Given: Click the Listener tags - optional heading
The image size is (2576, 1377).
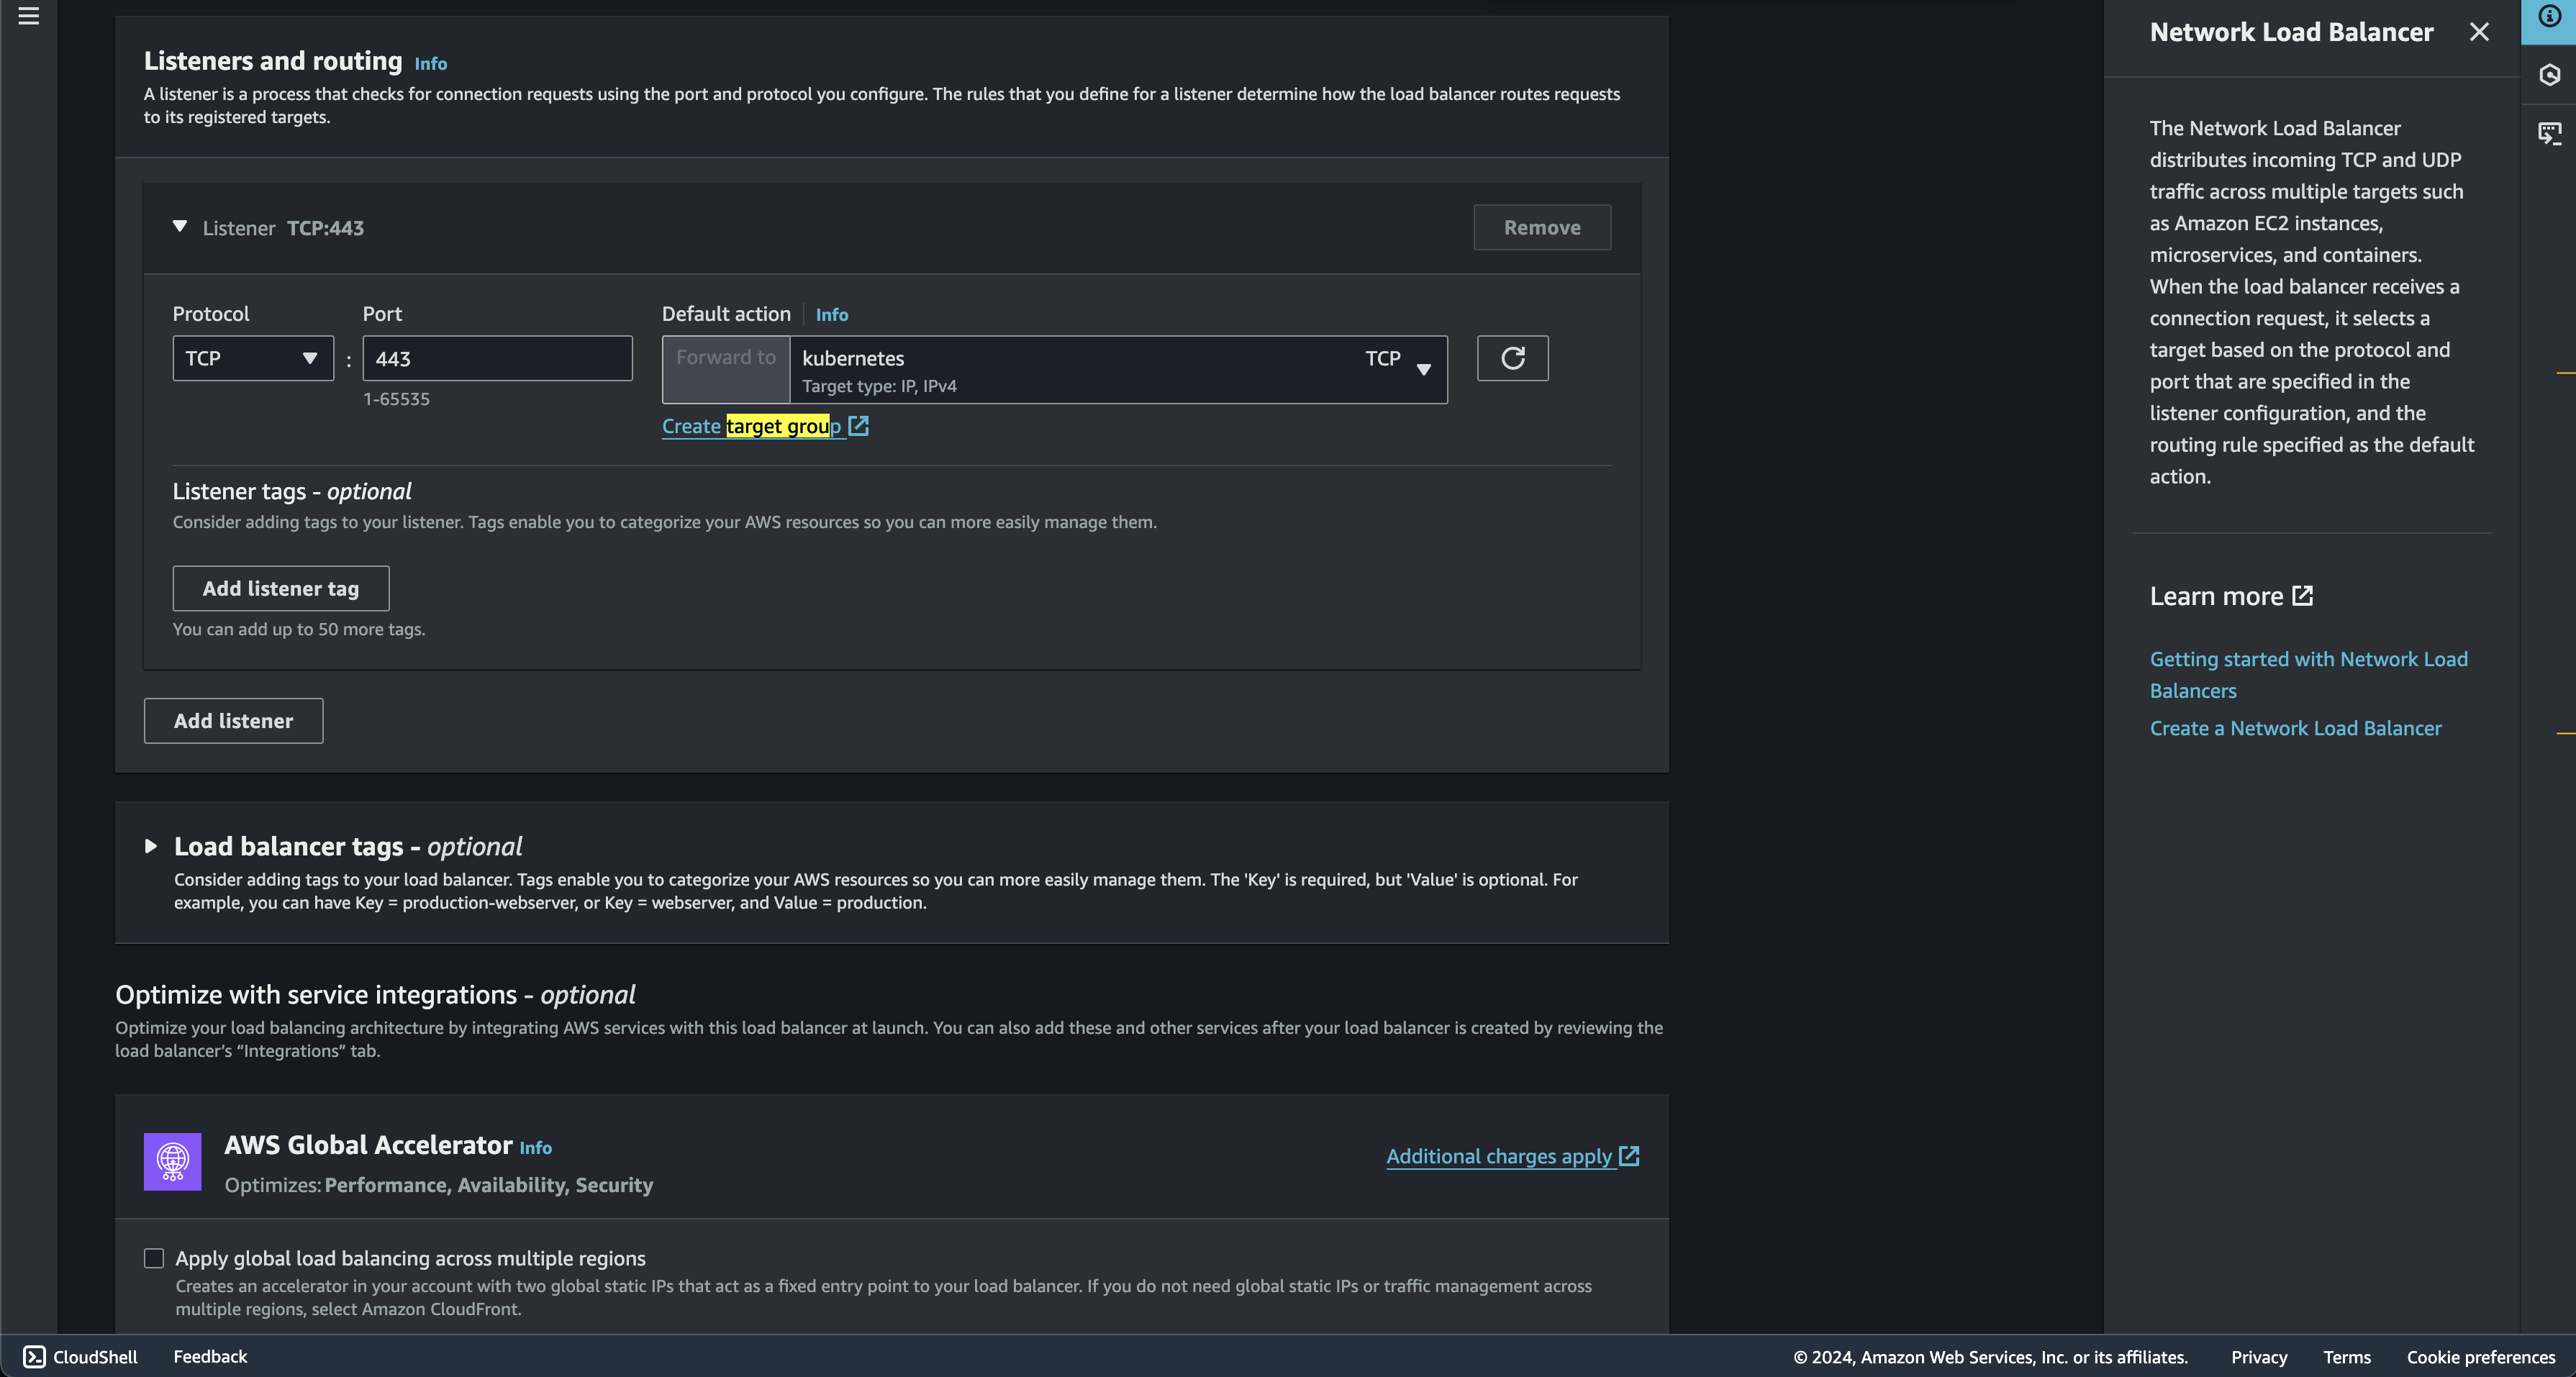Looking at the screenshot, I should click(291, 492).
